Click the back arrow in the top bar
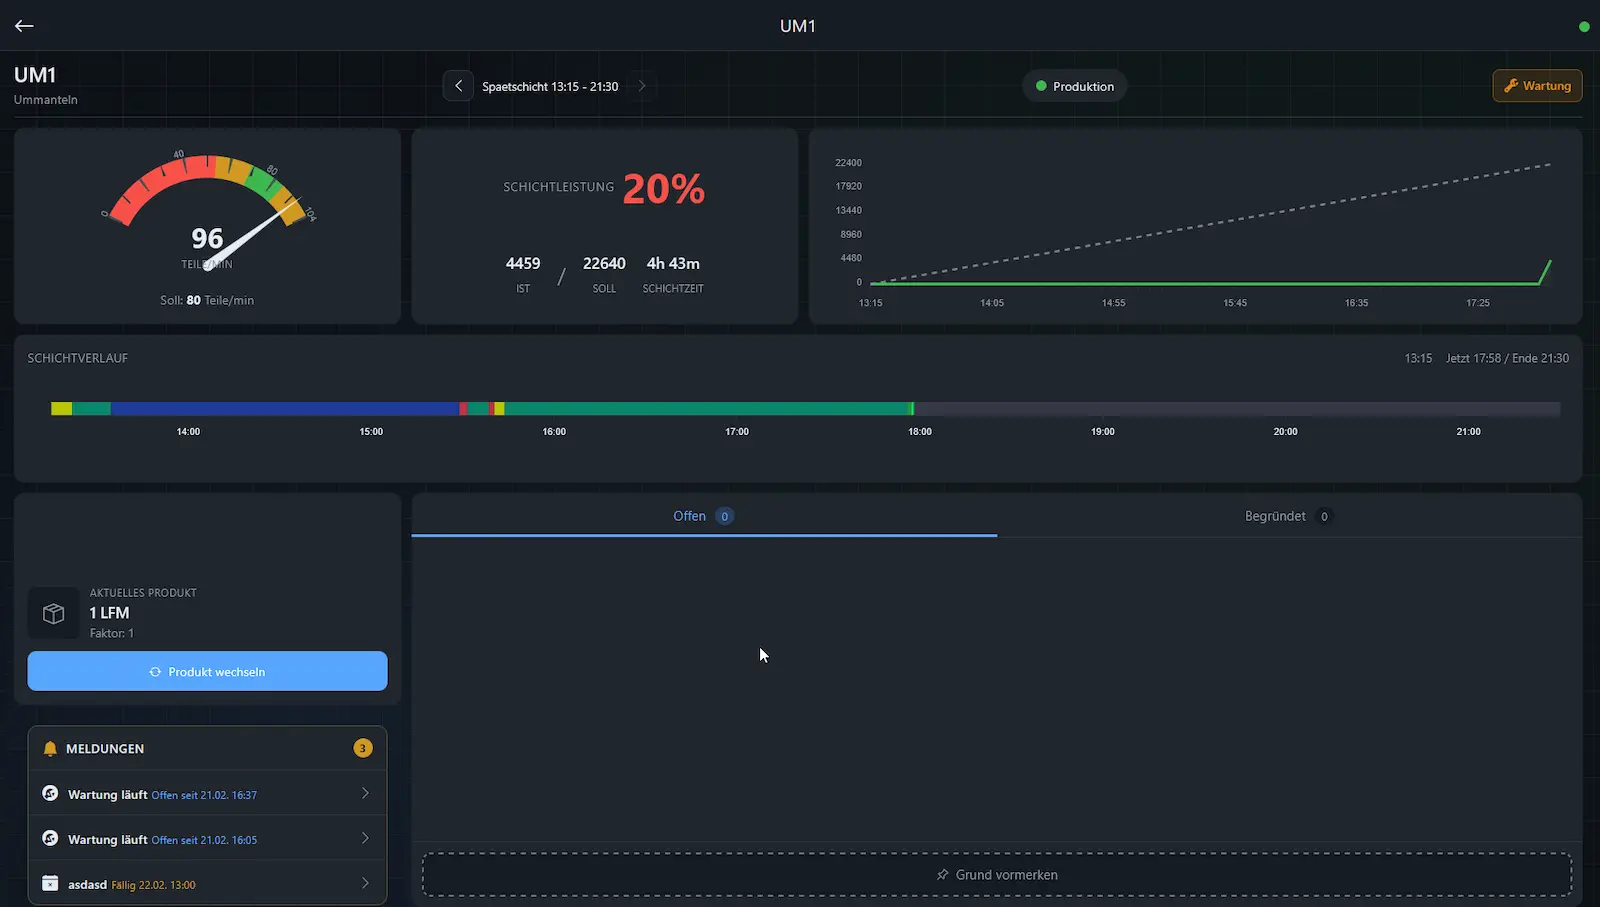 23,25
